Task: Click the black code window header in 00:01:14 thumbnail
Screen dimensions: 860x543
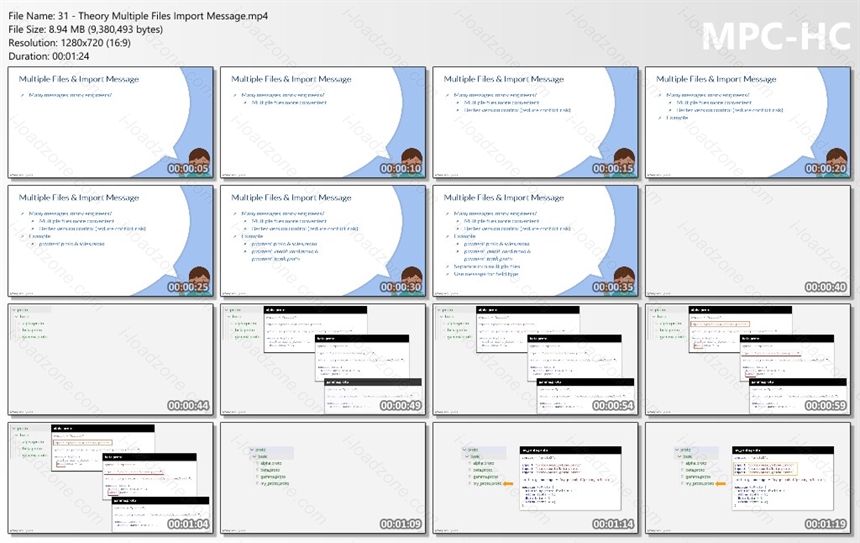Action: (x=570, y=450)
